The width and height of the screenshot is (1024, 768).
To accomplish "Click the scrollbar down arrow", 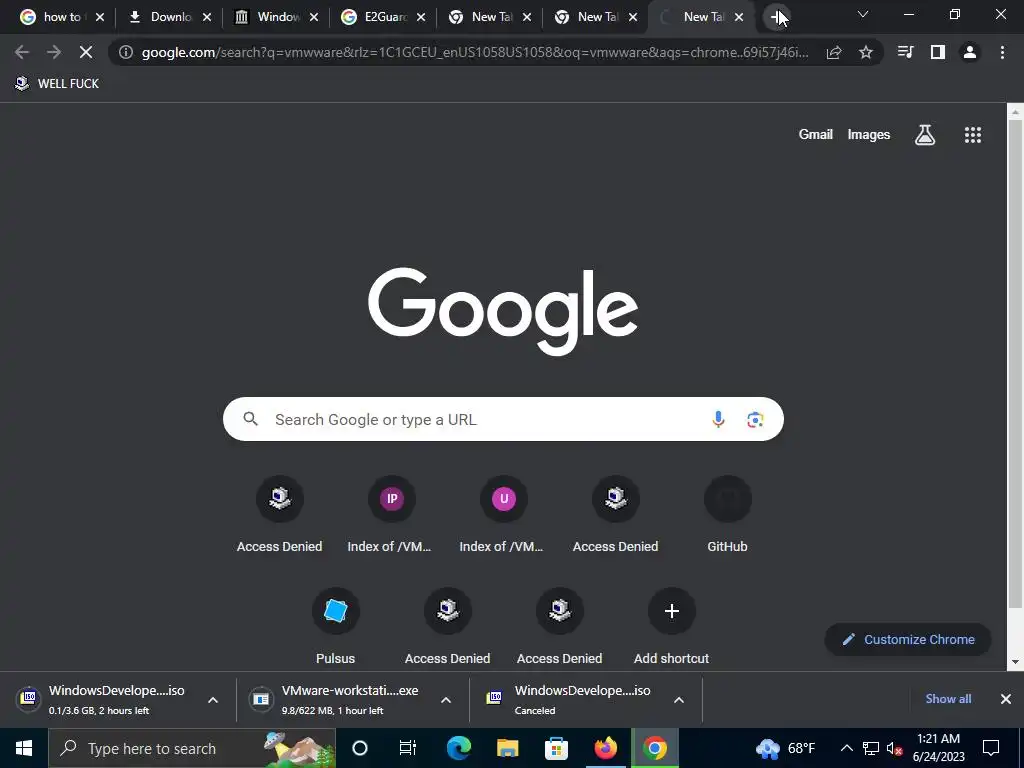I will click(1015, 662).
